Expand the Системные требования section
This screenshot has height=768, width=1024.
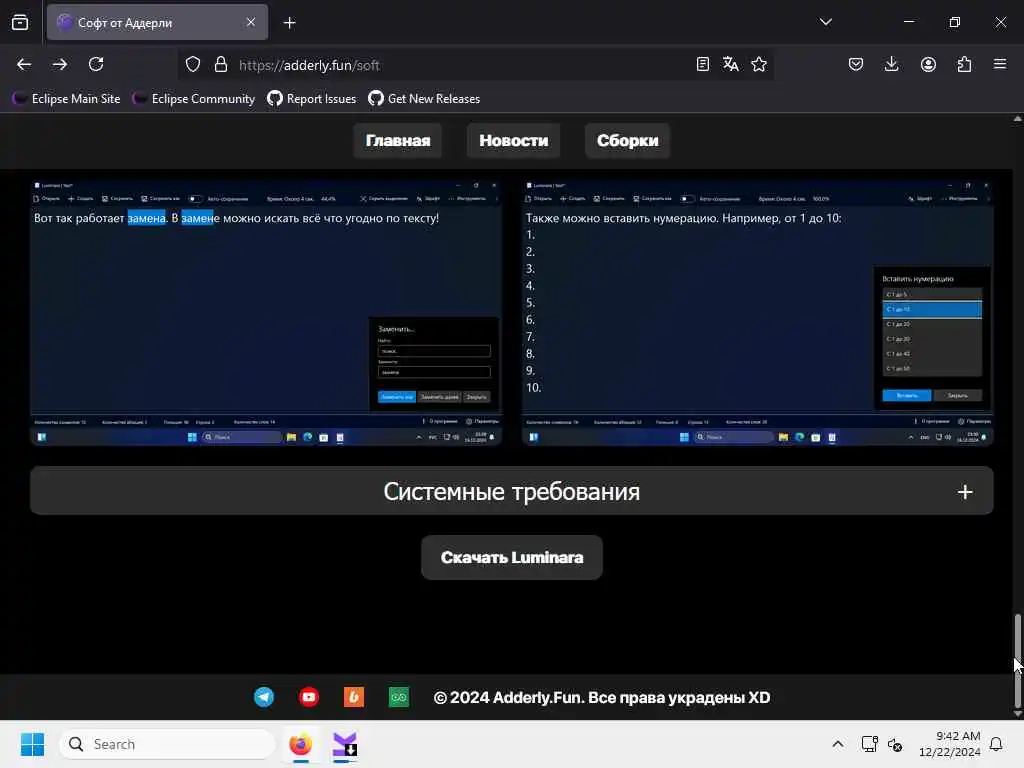[x=512, y=491]
